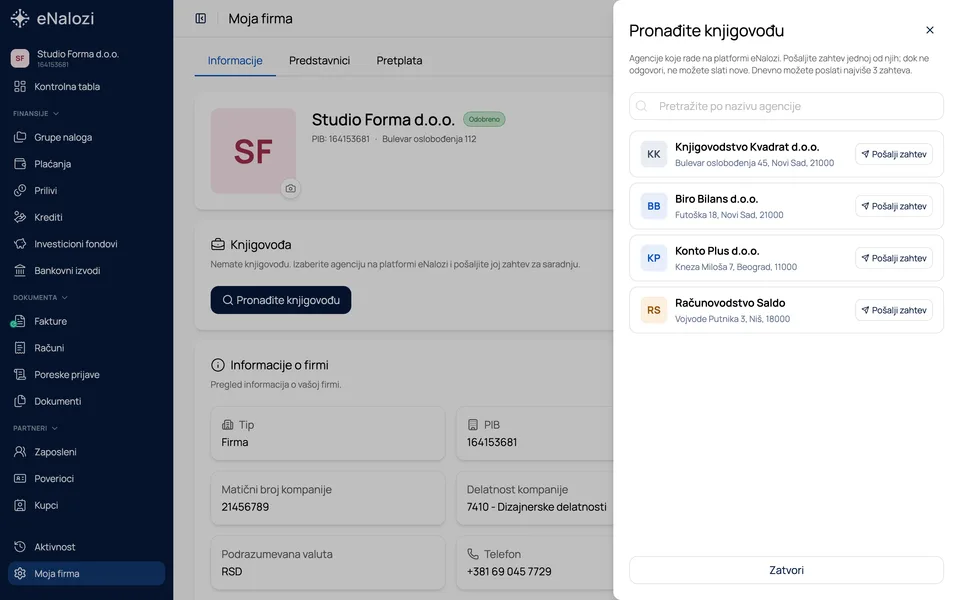Click 7410 - Dizajnerske delatnosti value
Image resolution: width=960 pixels, height=600 pixels.
point(536,507)
